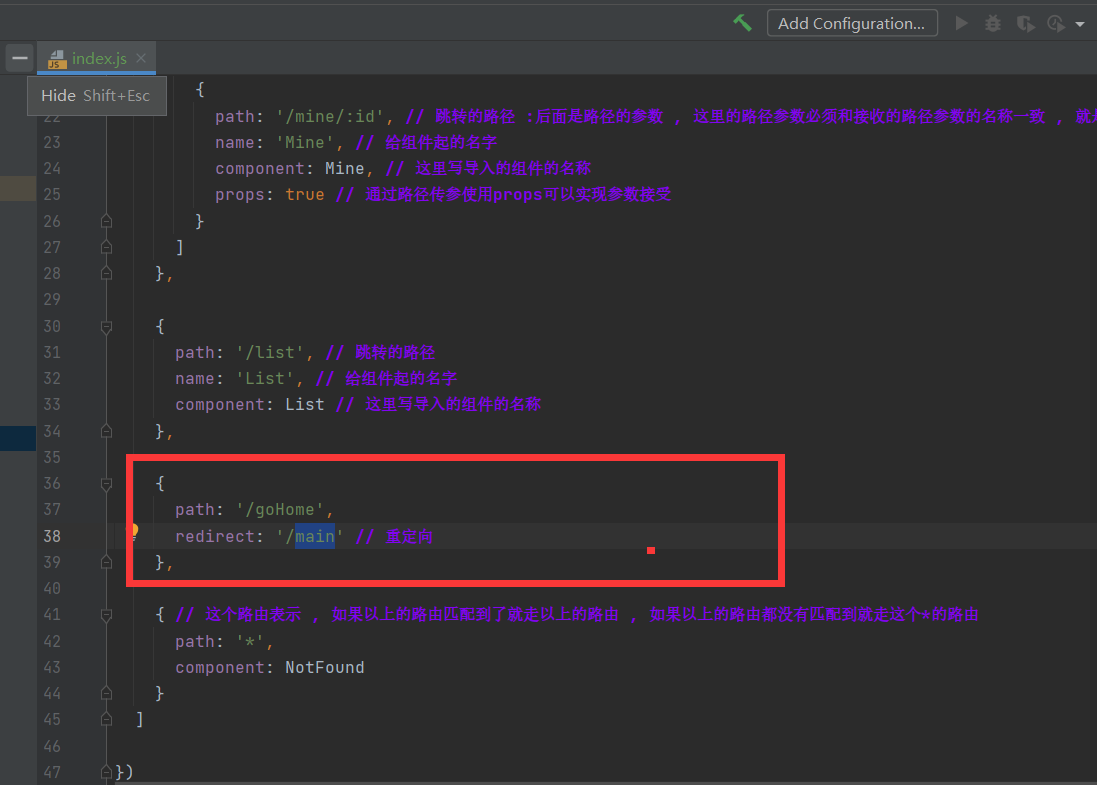Click the redirect property name
Image resolution: width=1097 pixels, height=785 pixels.
(215, 537)
